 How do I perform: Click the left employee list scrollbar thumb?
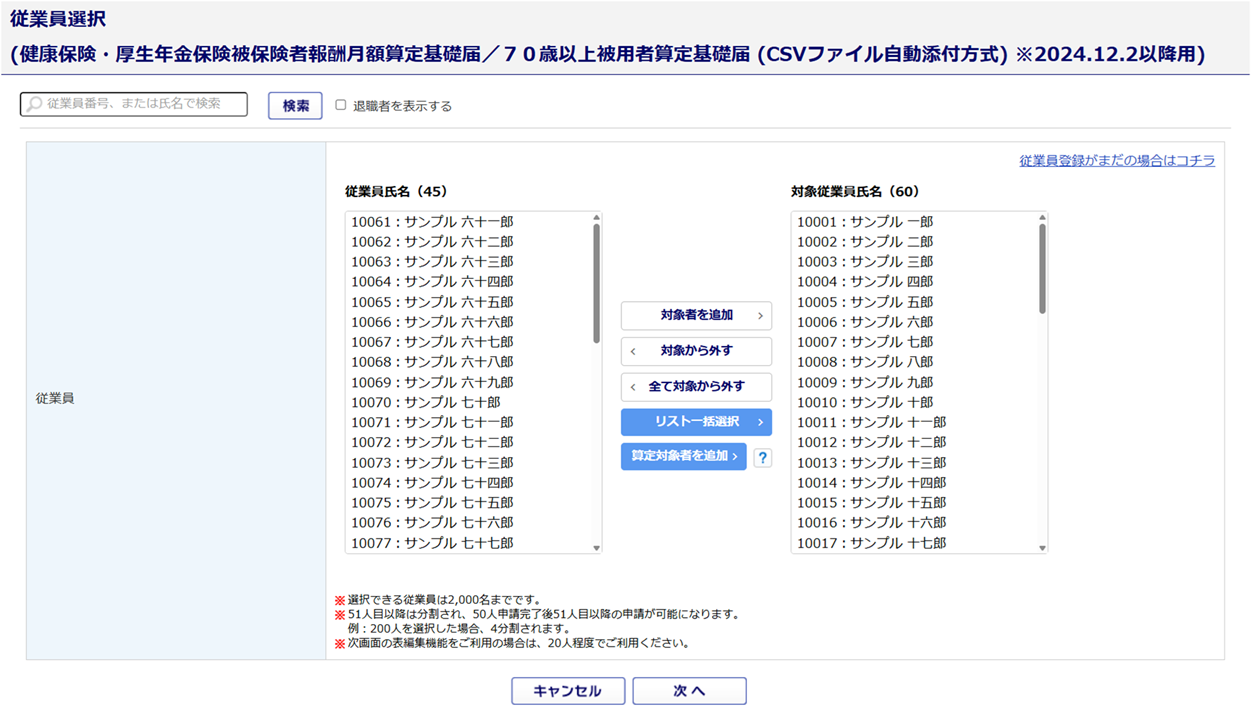pyautogui.click(x=597, y=283)
